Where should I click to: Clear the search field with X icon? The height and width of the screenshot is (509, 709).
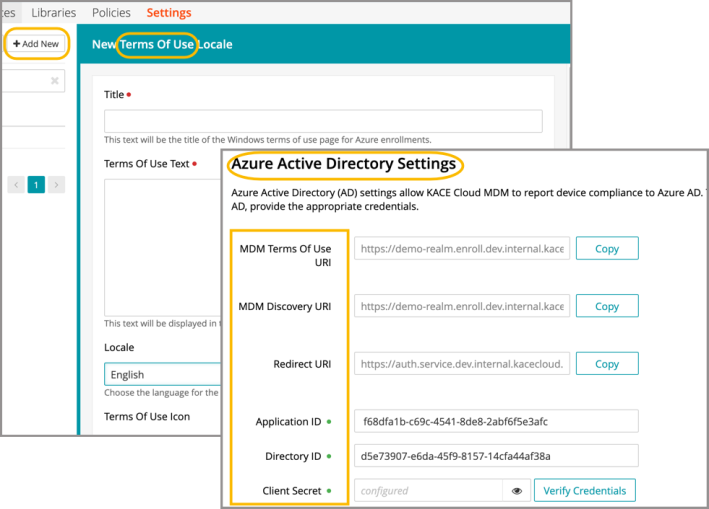click(54, 80)
